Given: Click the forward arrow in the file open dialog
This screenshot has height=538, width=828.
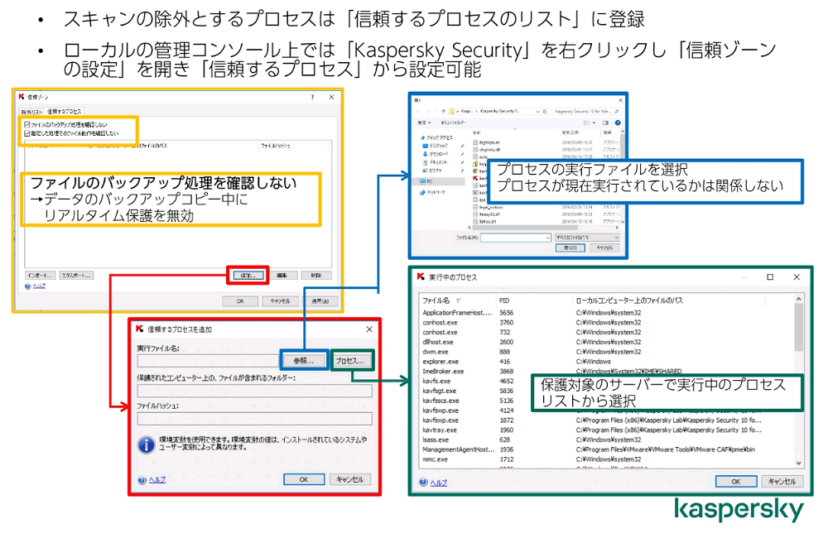Looking at the screenshot, I should point(428,111).
